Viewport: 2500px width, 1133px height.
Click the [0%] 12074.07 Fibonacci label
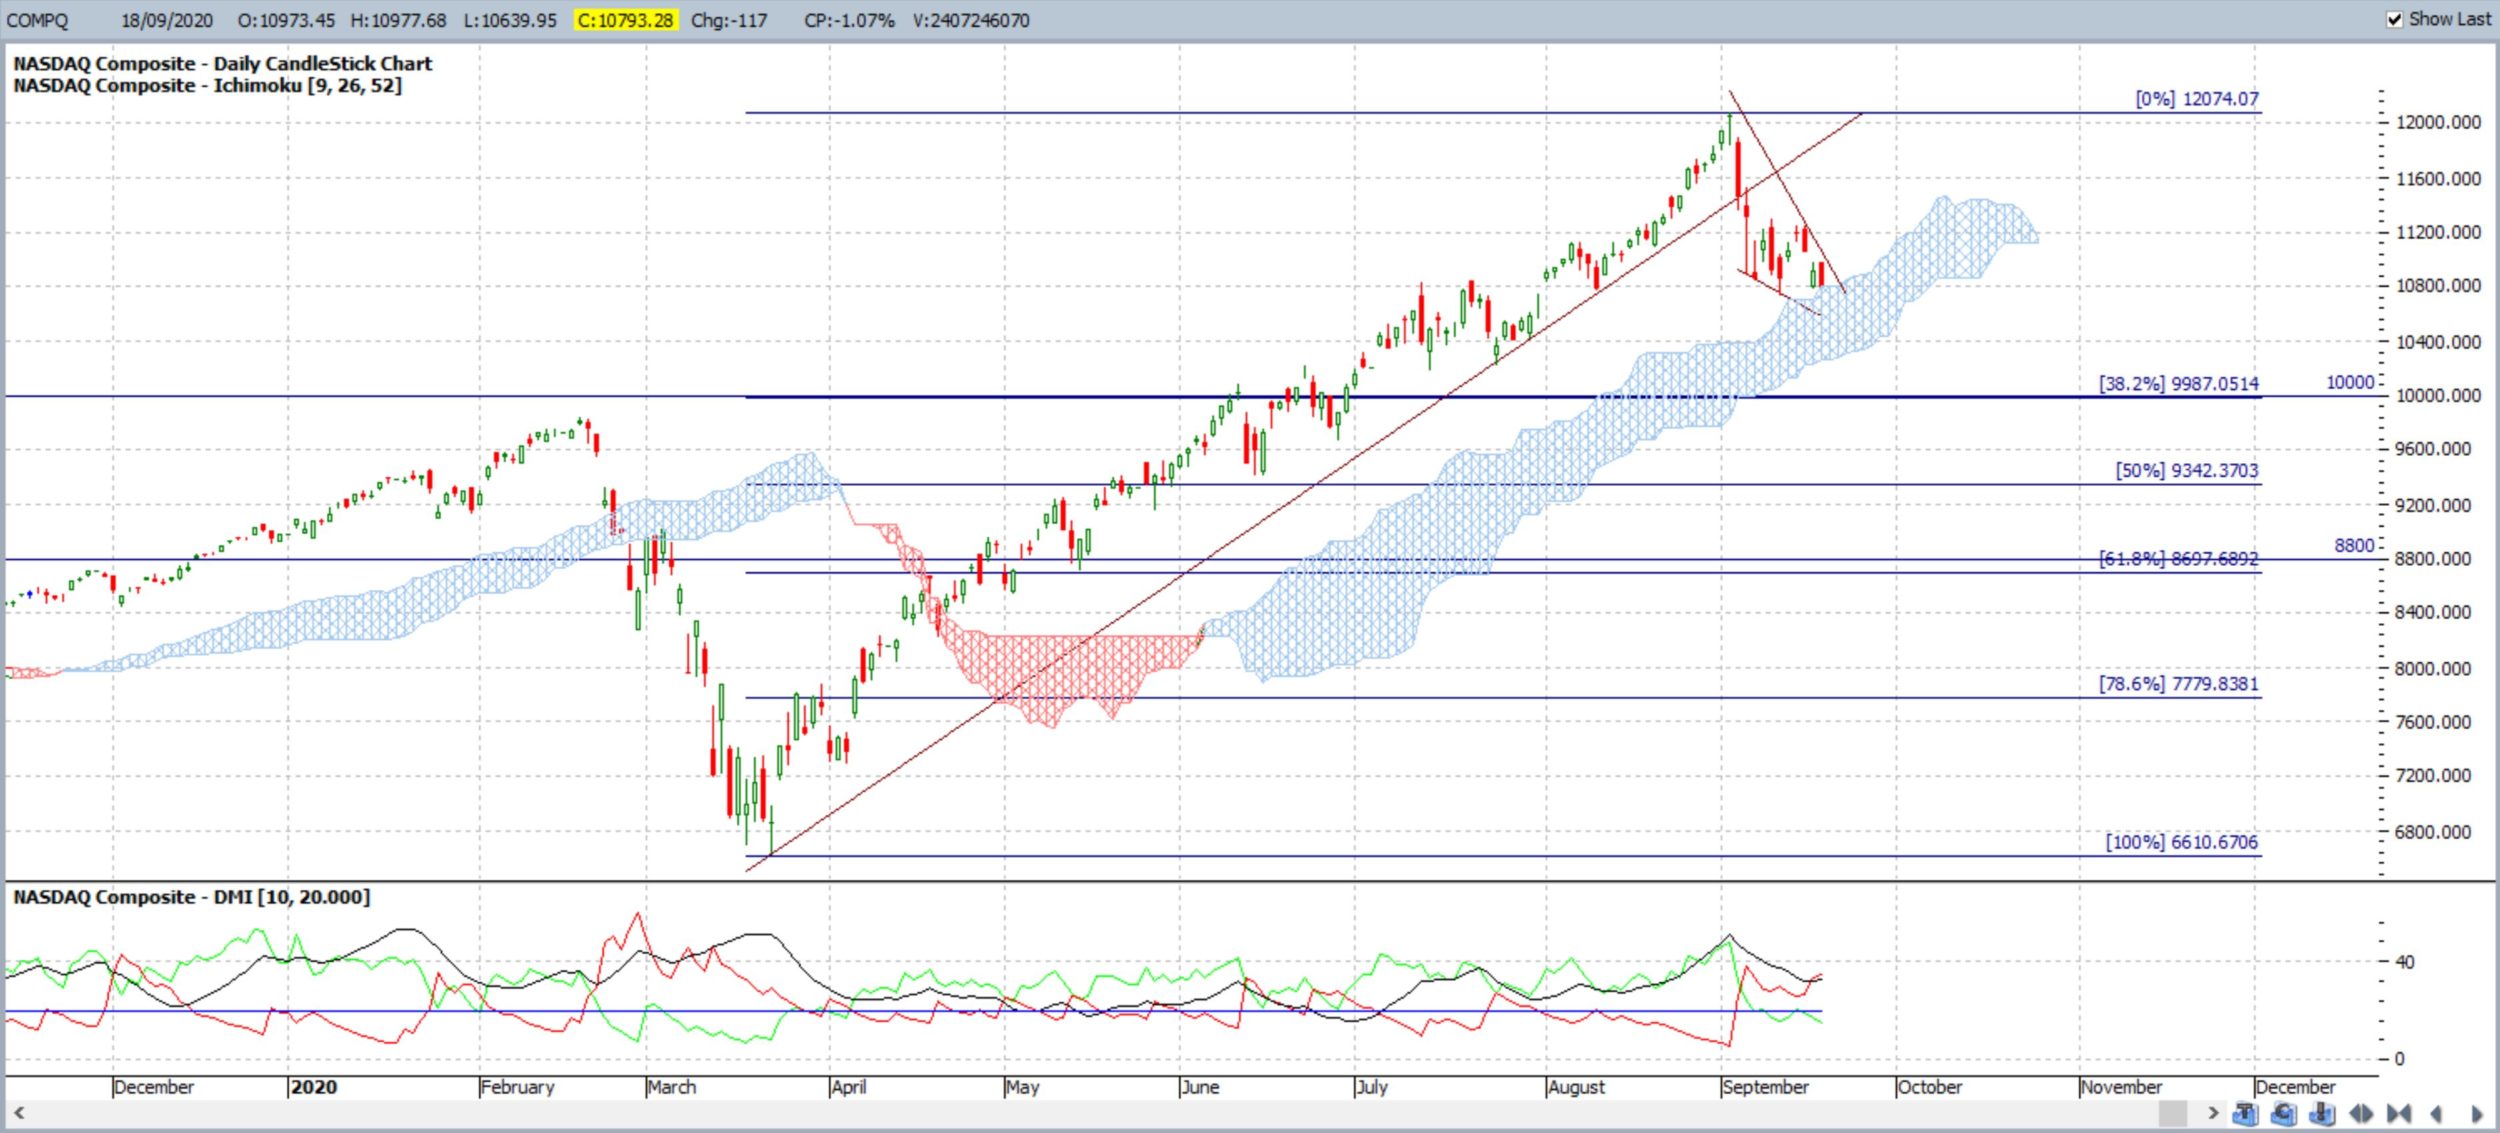pyautogui.click(x=2196, y=99)
